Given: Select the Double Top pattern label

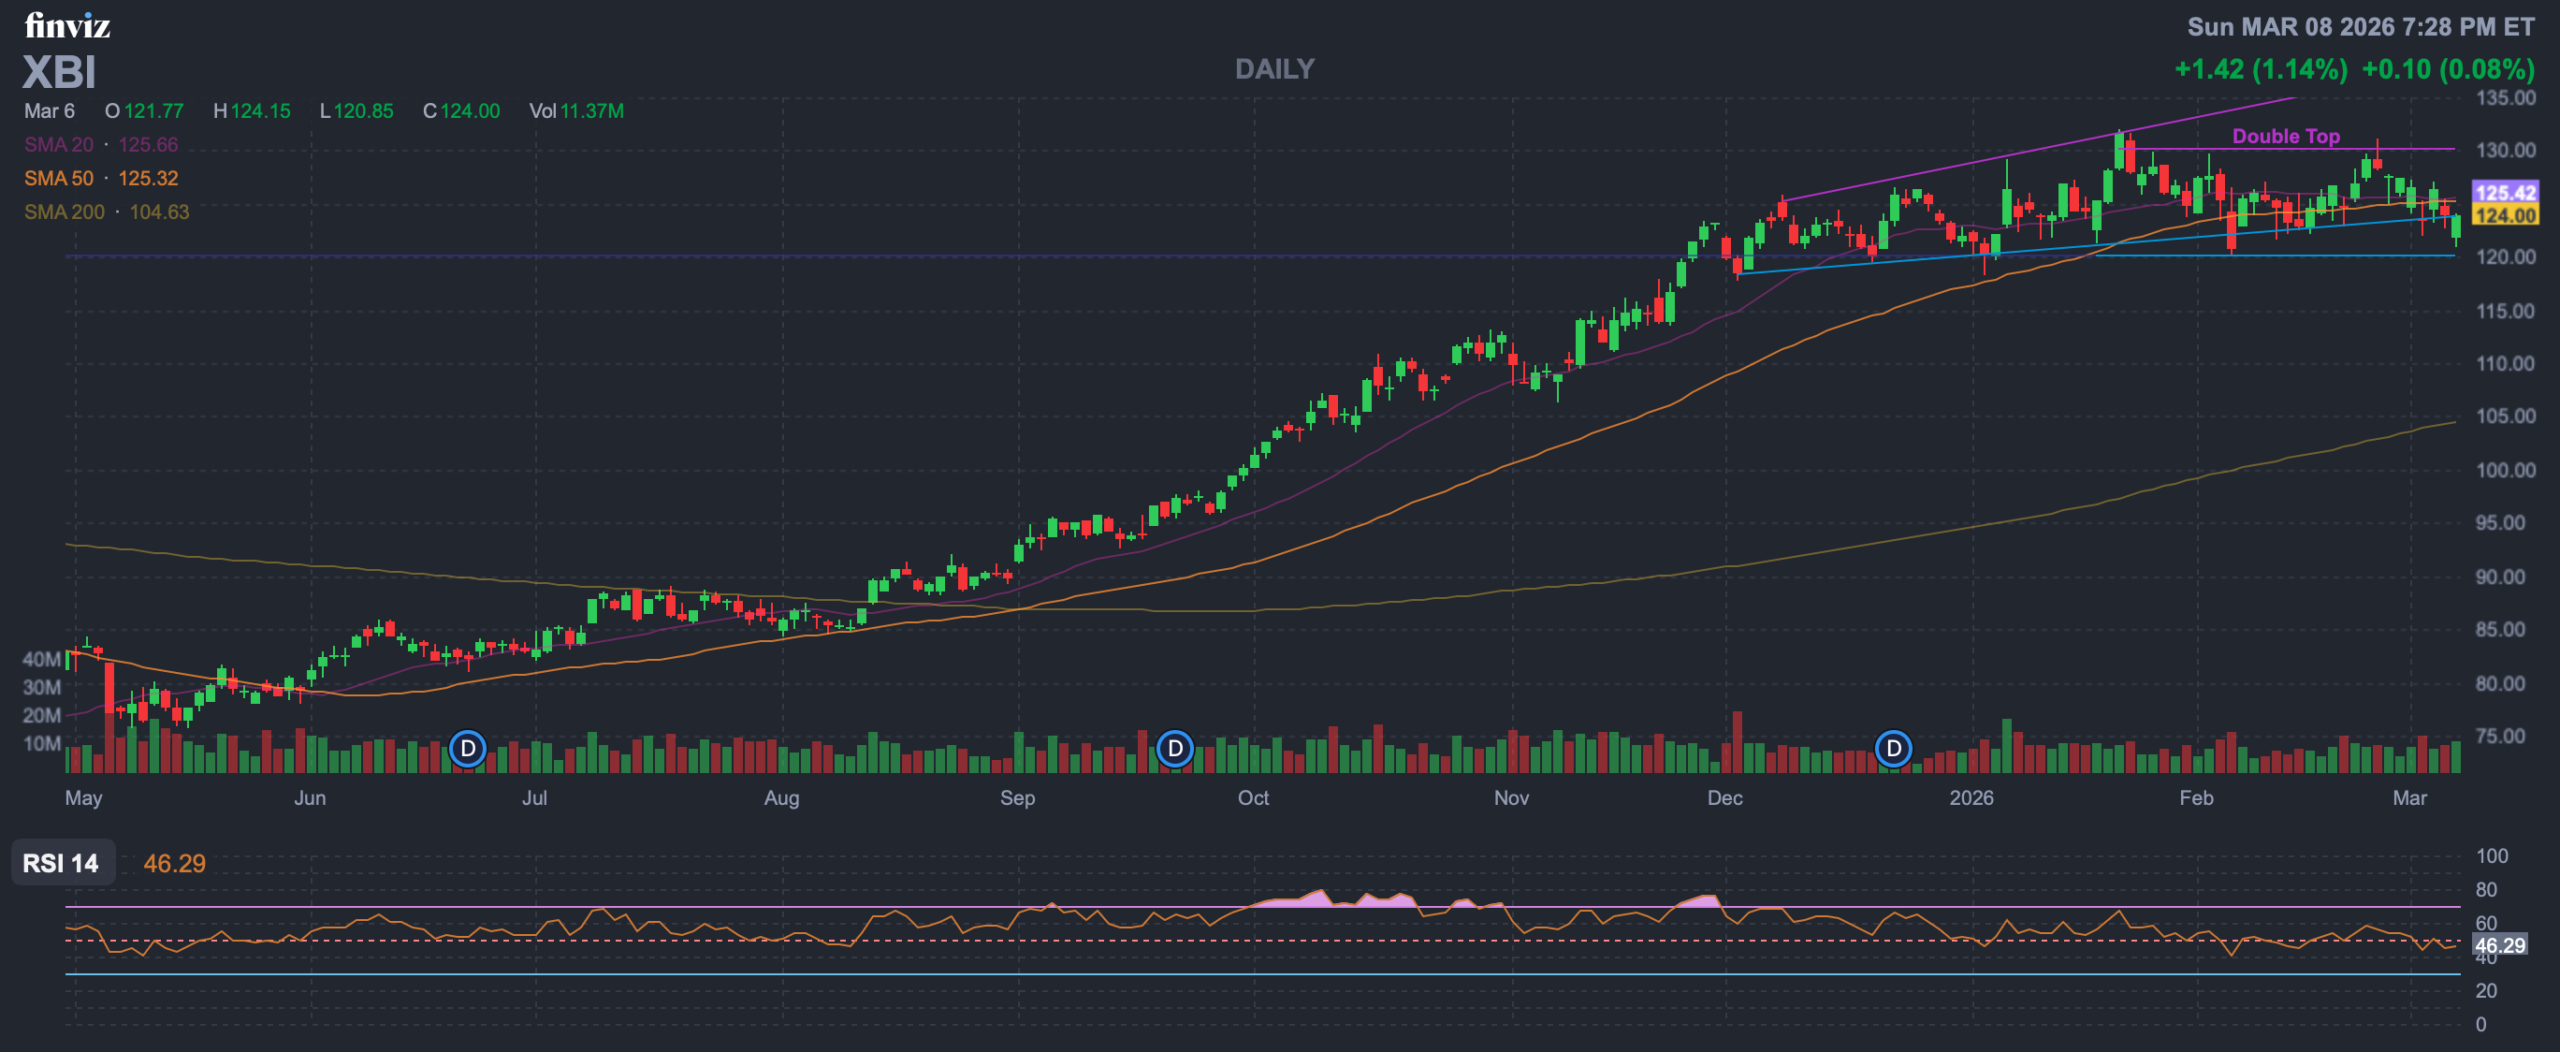Looking at the screenshot, I should pyautogui.click(x=2286, y=136).
